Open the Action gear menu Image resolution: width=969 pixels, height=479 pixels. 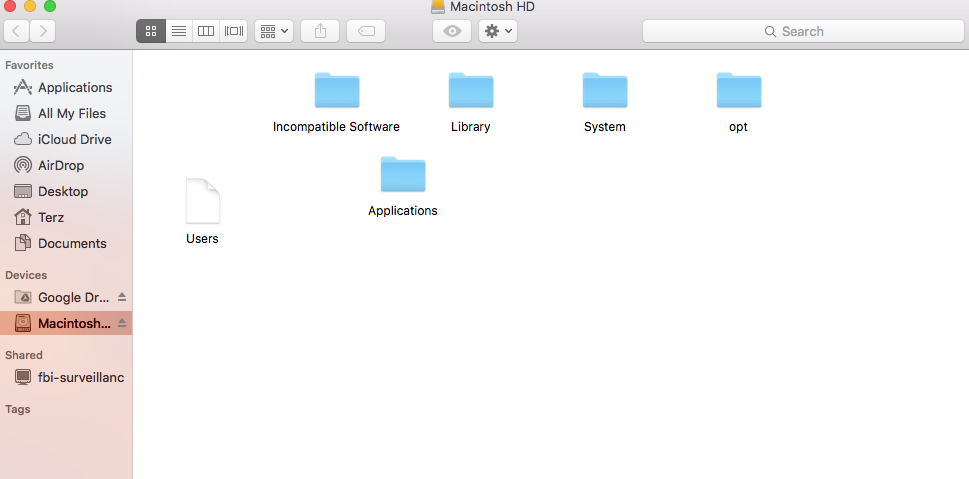[x=498, y=31]
